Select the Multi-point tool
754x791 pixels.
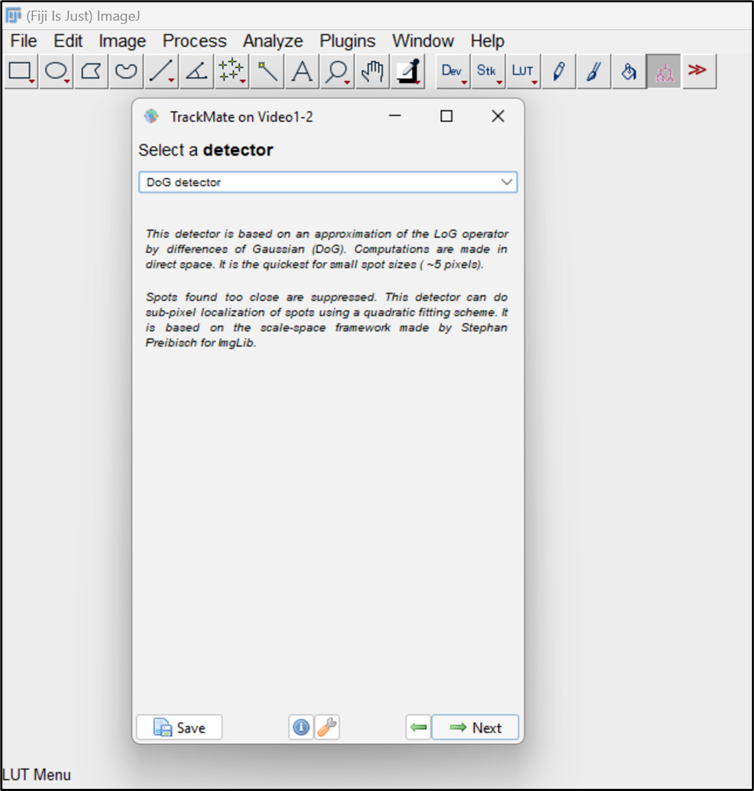[231, 71]
